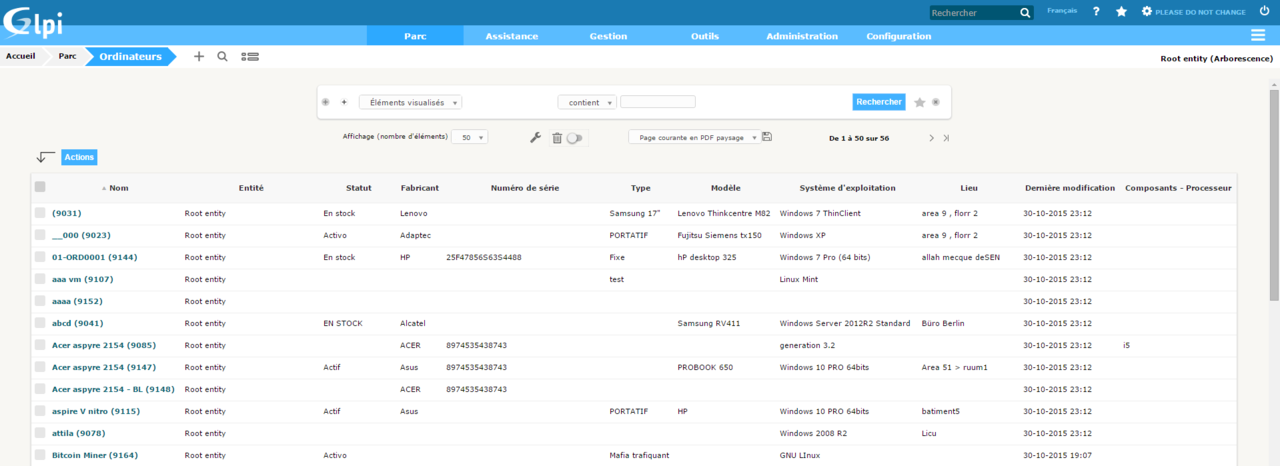Jump to last results page arrow
This screenshot has width=1280, height=466.
(x=946, y=138)
